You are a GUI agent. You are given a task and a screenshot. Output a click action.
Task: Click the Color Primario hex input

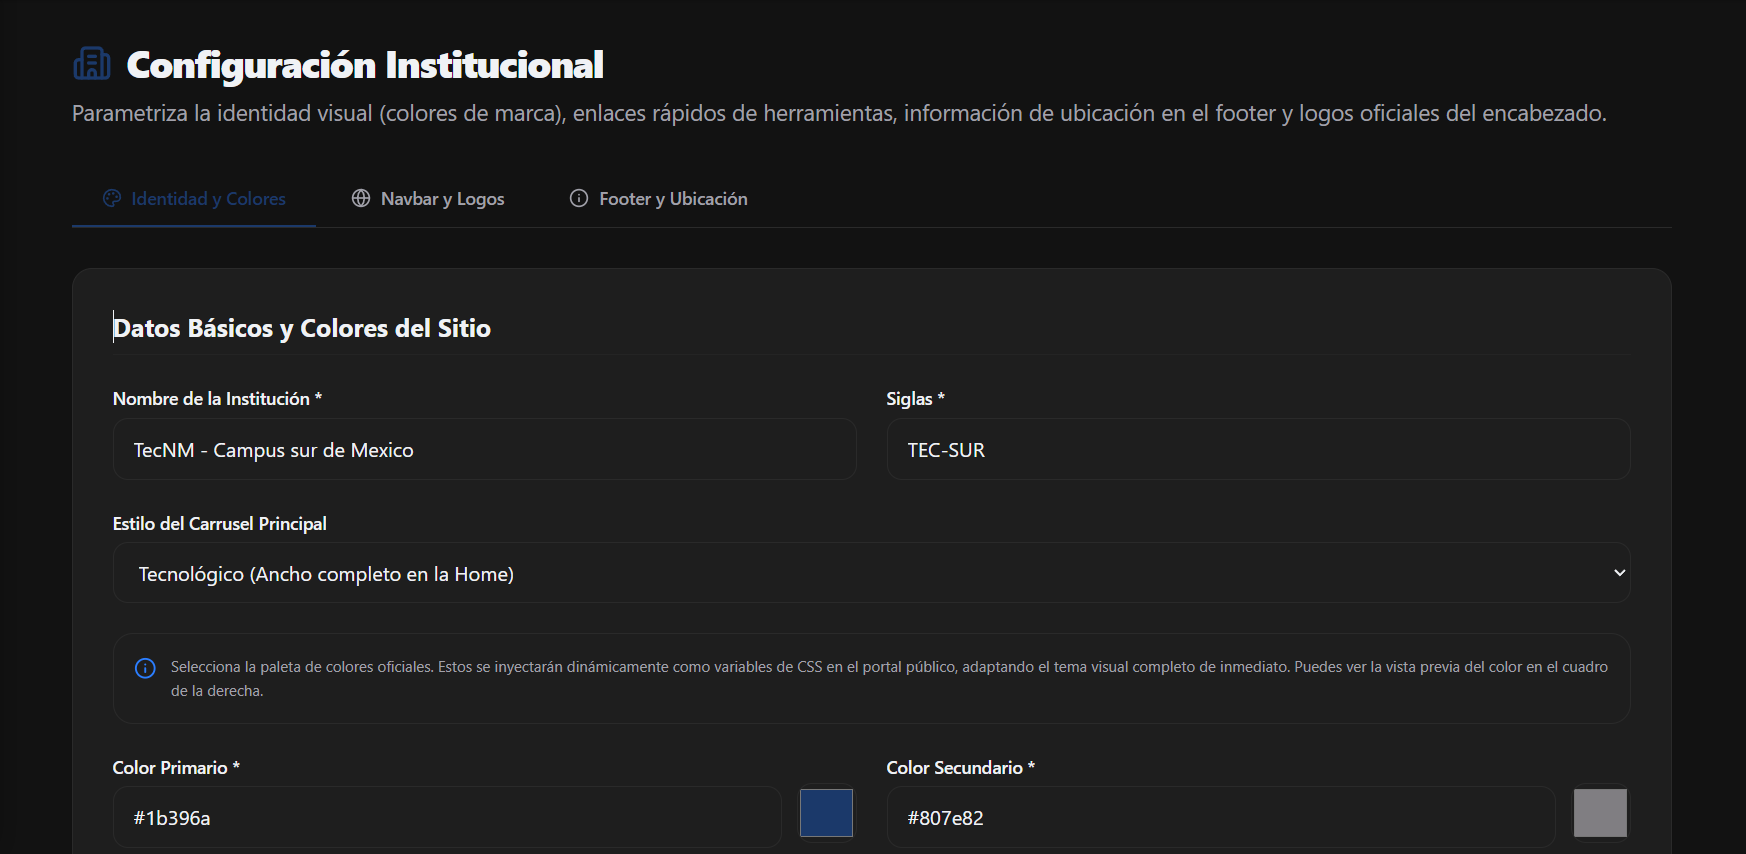click(x=447, y=817)
